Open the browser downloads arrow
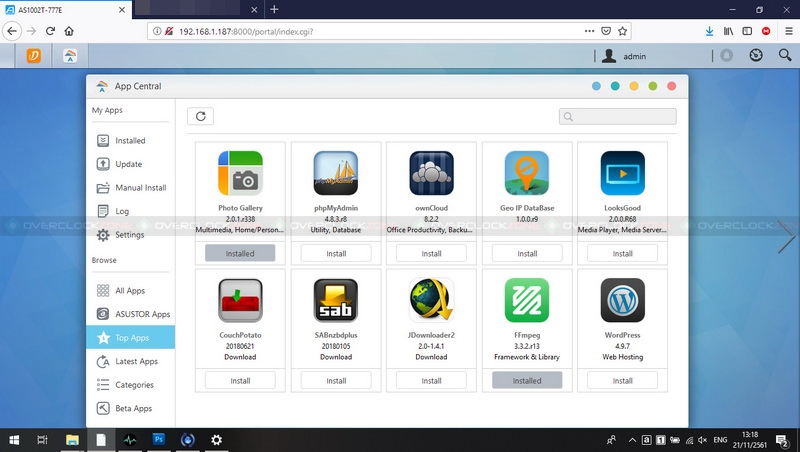The width and height of the screenshot is (800, 452). pyautogui.click(x=709, y=31)
